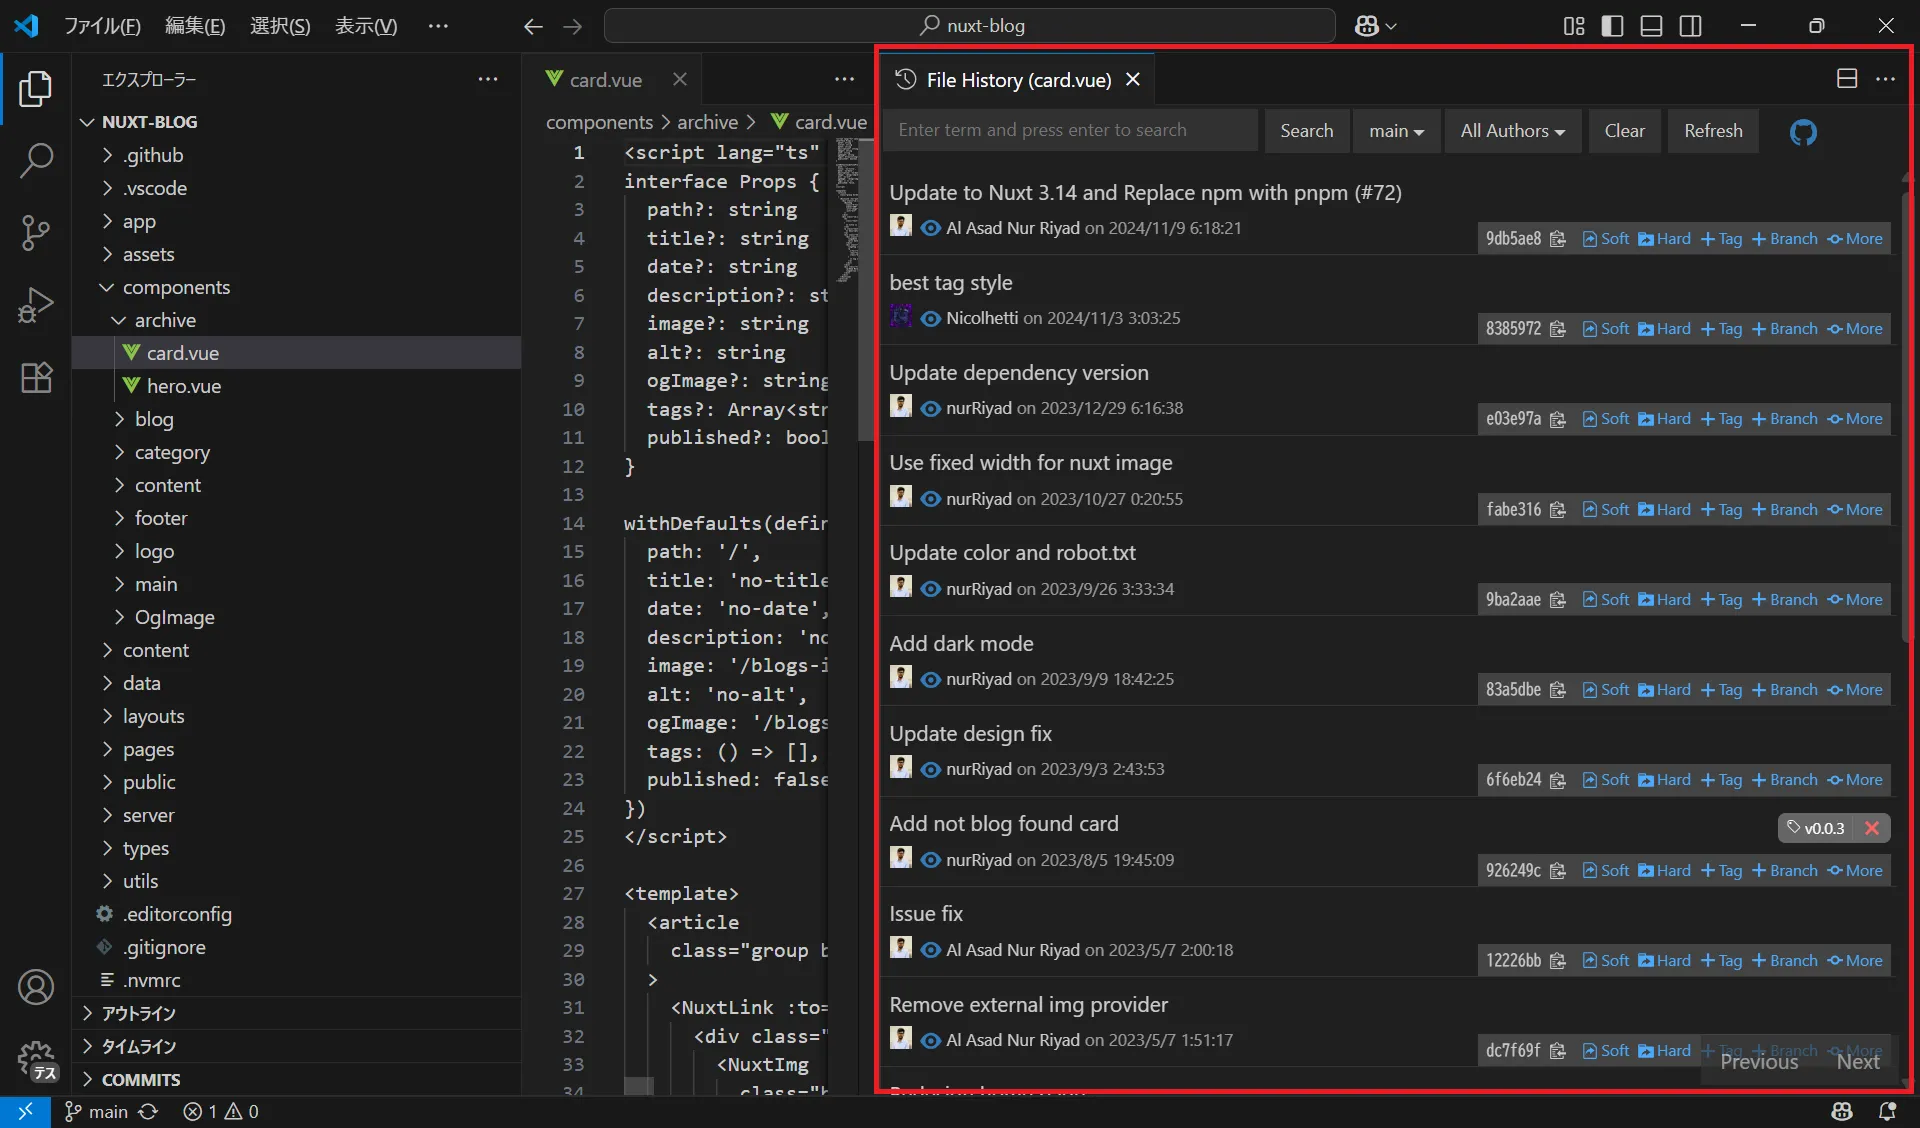The image size is (1920, 1128).
Task: Collapse the archive folder
Action: pyautogui.click(x=165, y=320)
